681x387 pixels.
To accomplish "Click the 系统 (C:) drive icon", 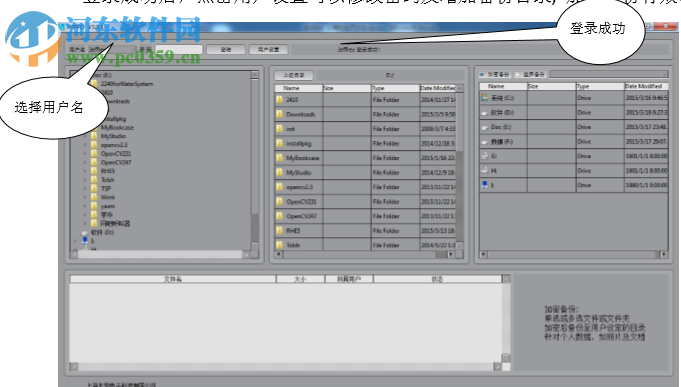I will pos(485,98).
